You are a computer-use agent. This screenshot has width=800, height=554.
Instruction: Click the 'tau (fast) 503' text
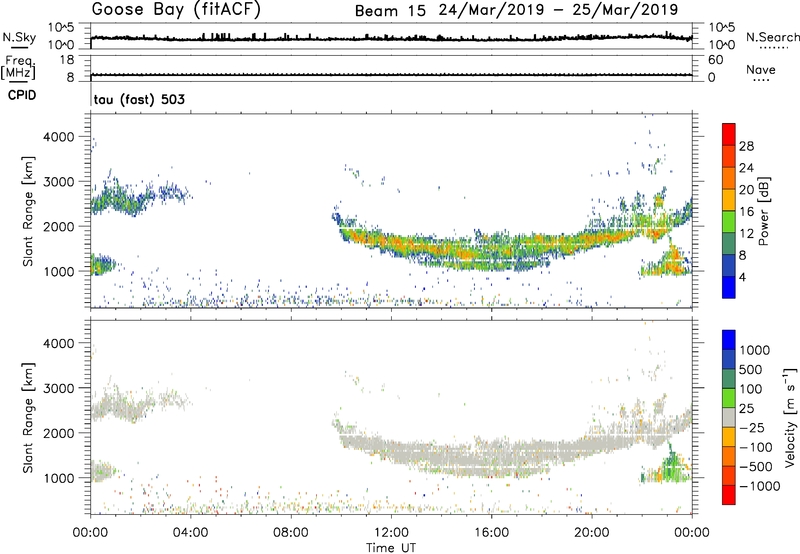click(139, 99)
